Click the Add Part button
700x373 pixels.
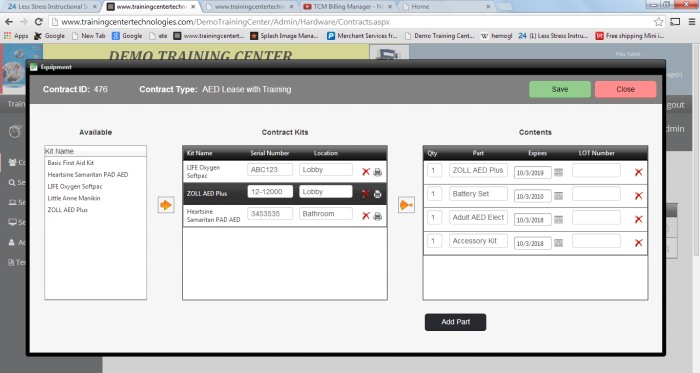(x=455, y=322)
